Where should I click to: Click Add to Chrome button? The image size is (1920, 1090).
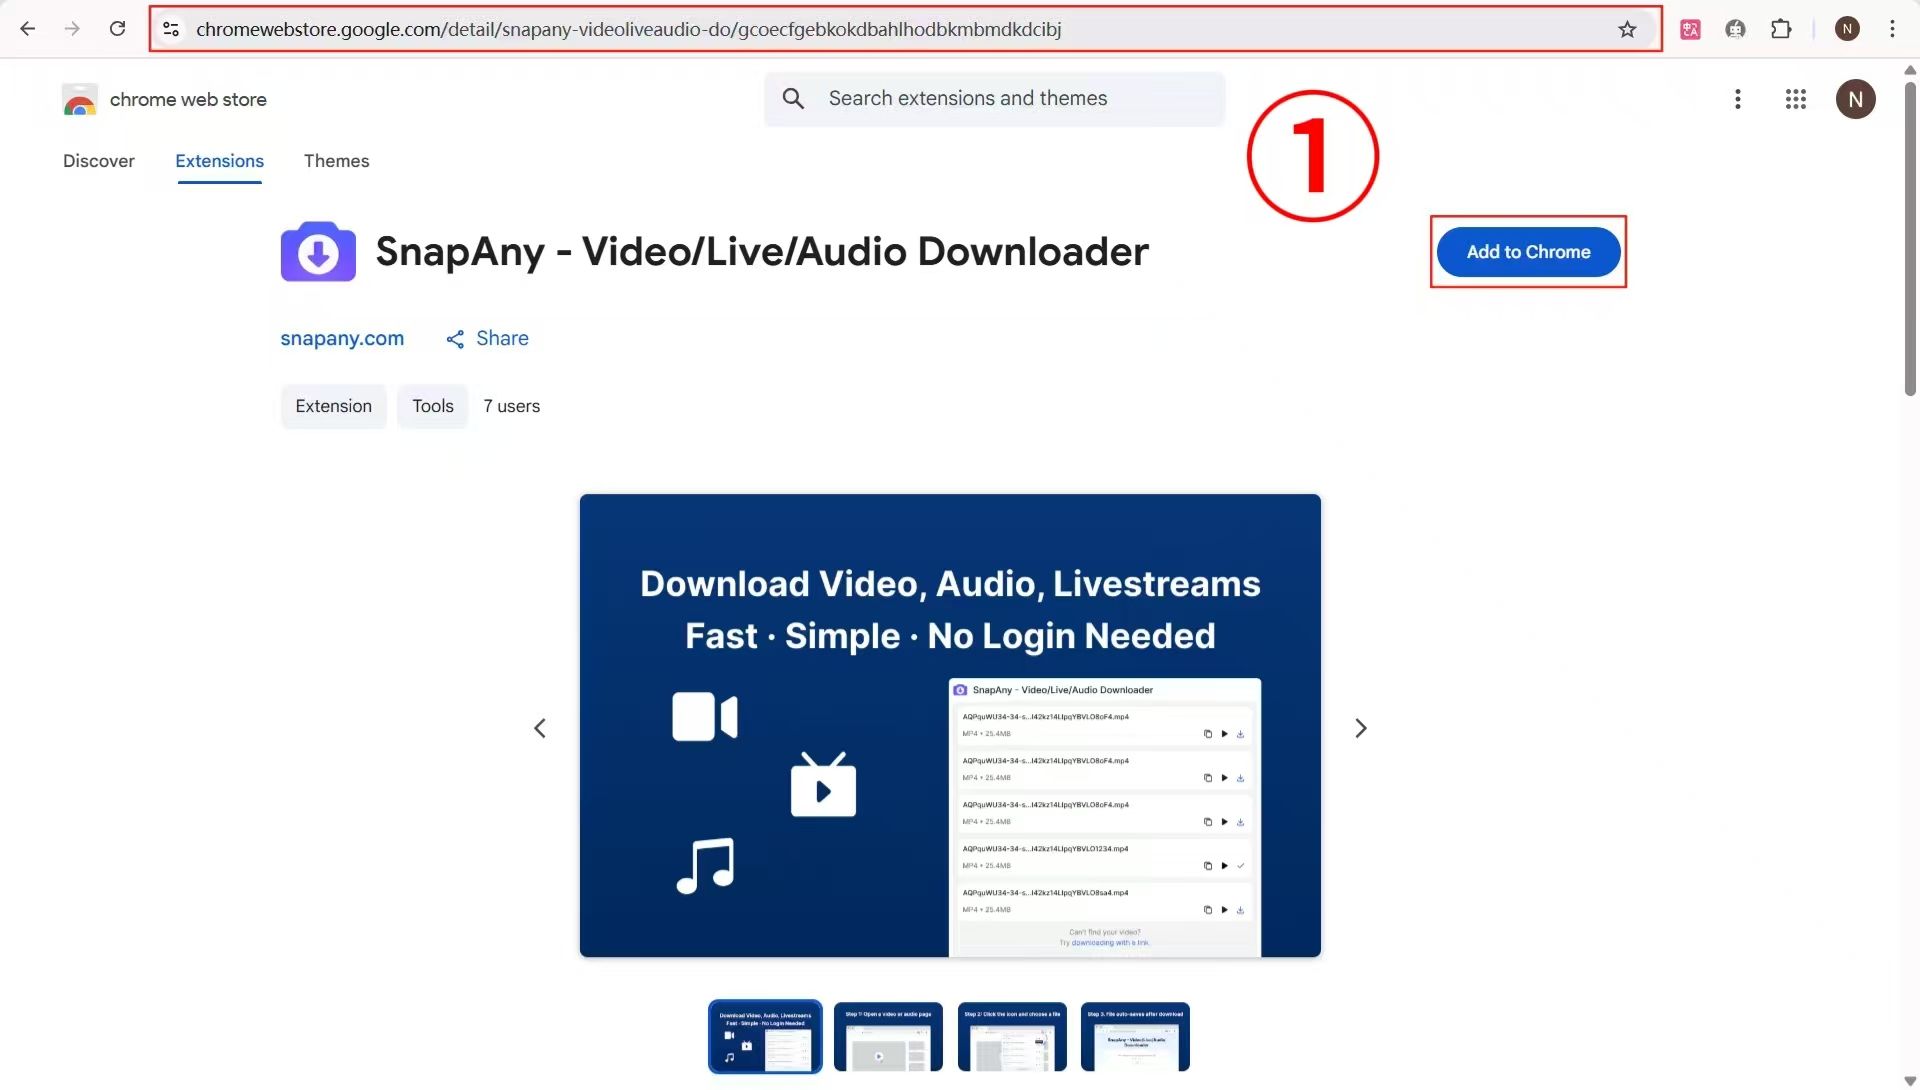point(1528,252)
